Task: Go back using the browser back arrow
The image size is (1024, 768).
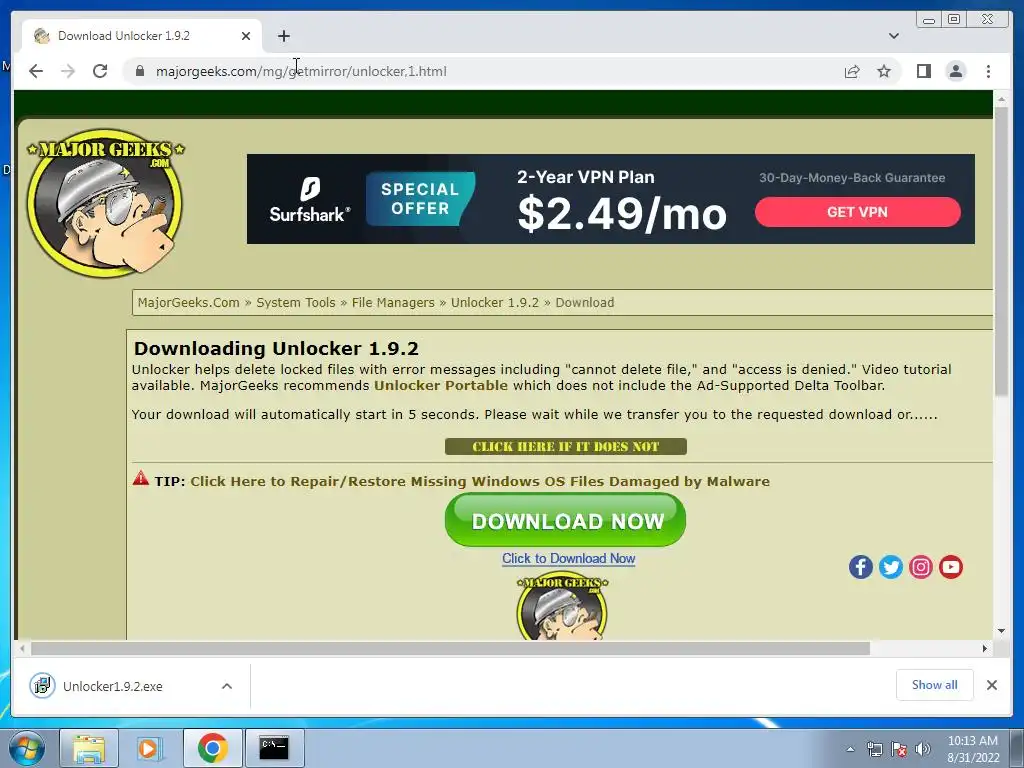Action: 36,71
